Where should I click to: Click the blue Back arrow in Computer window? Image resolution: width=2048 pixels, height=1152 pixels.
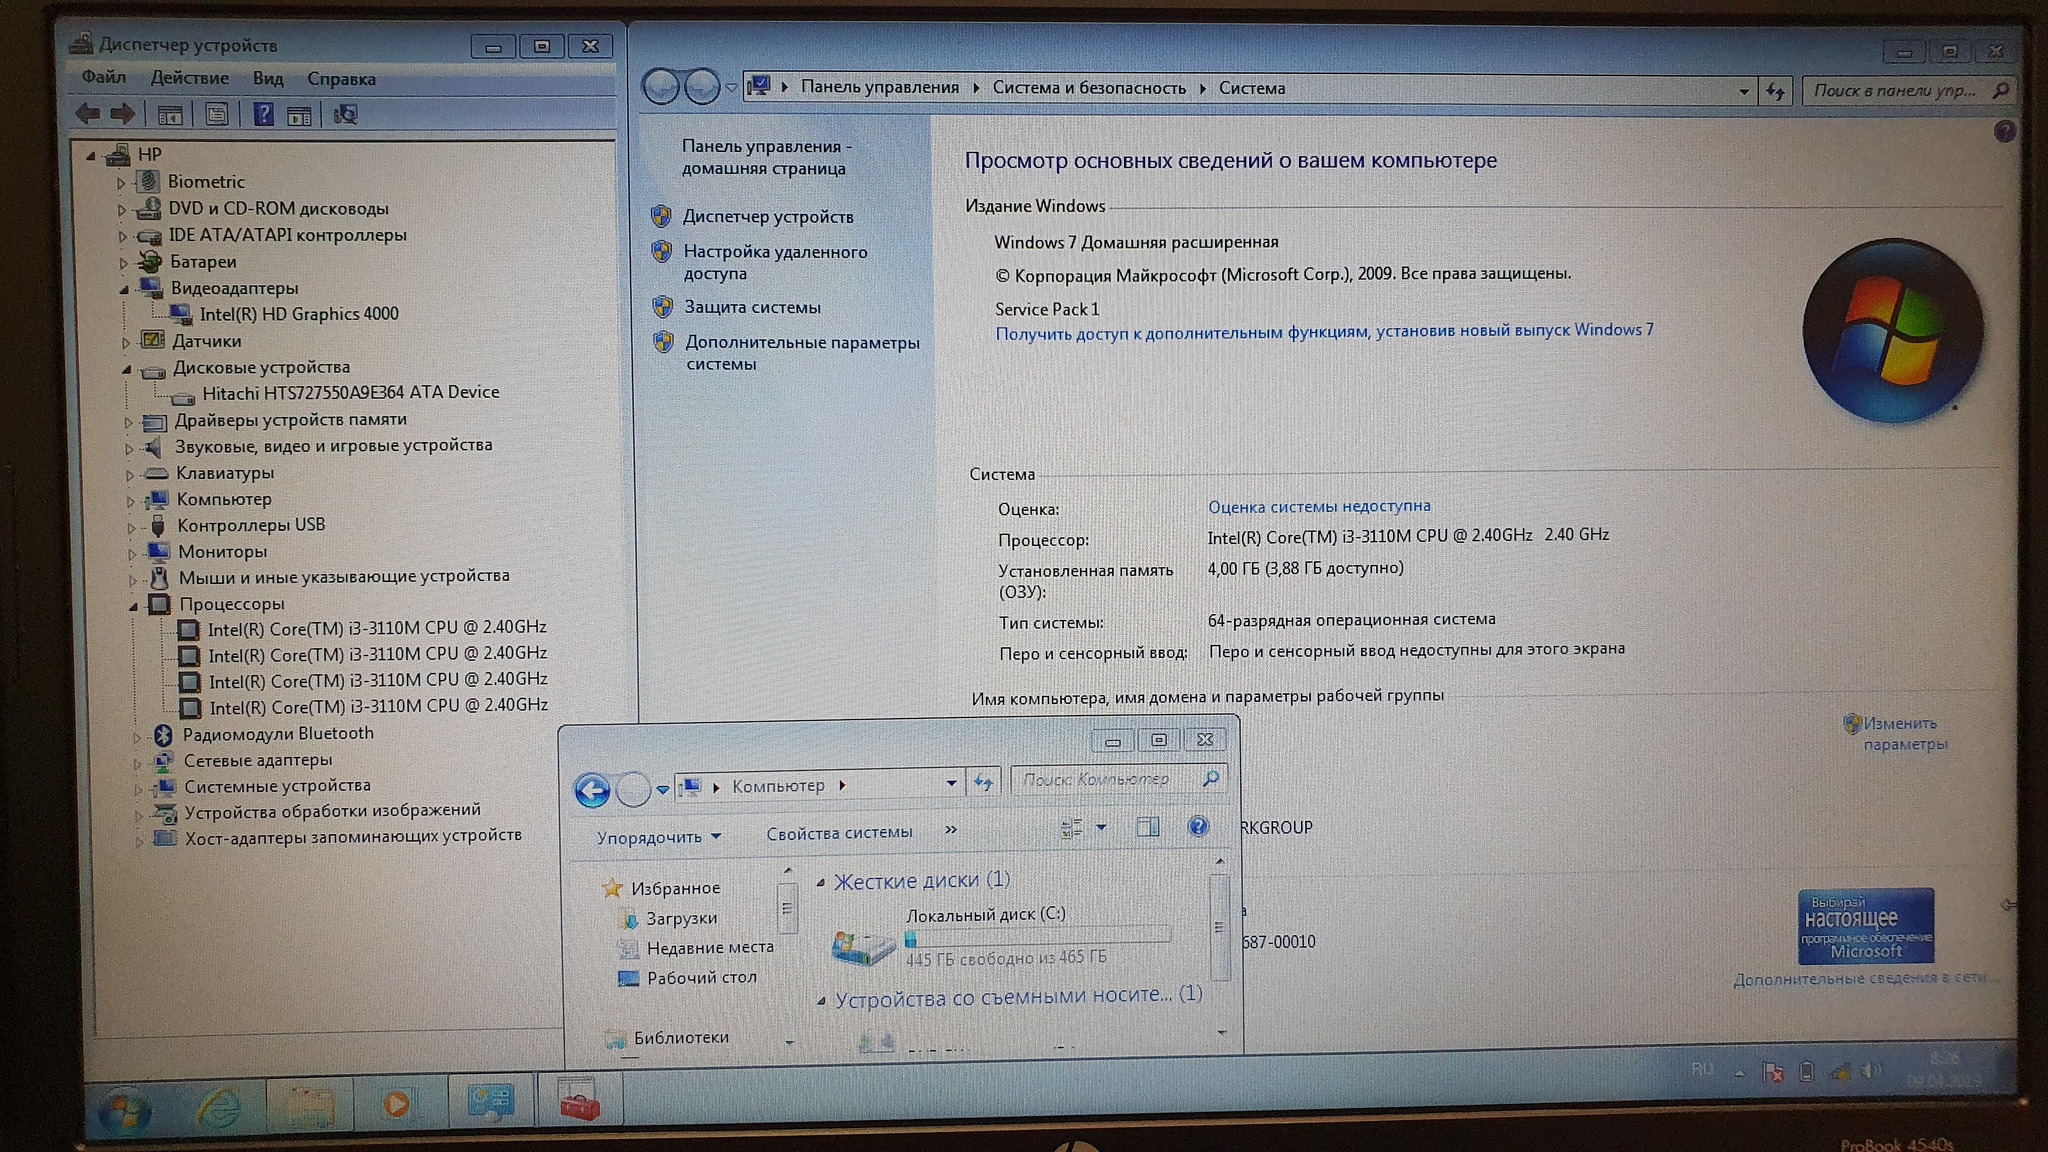pyautogui.click(x=592, y=791)
